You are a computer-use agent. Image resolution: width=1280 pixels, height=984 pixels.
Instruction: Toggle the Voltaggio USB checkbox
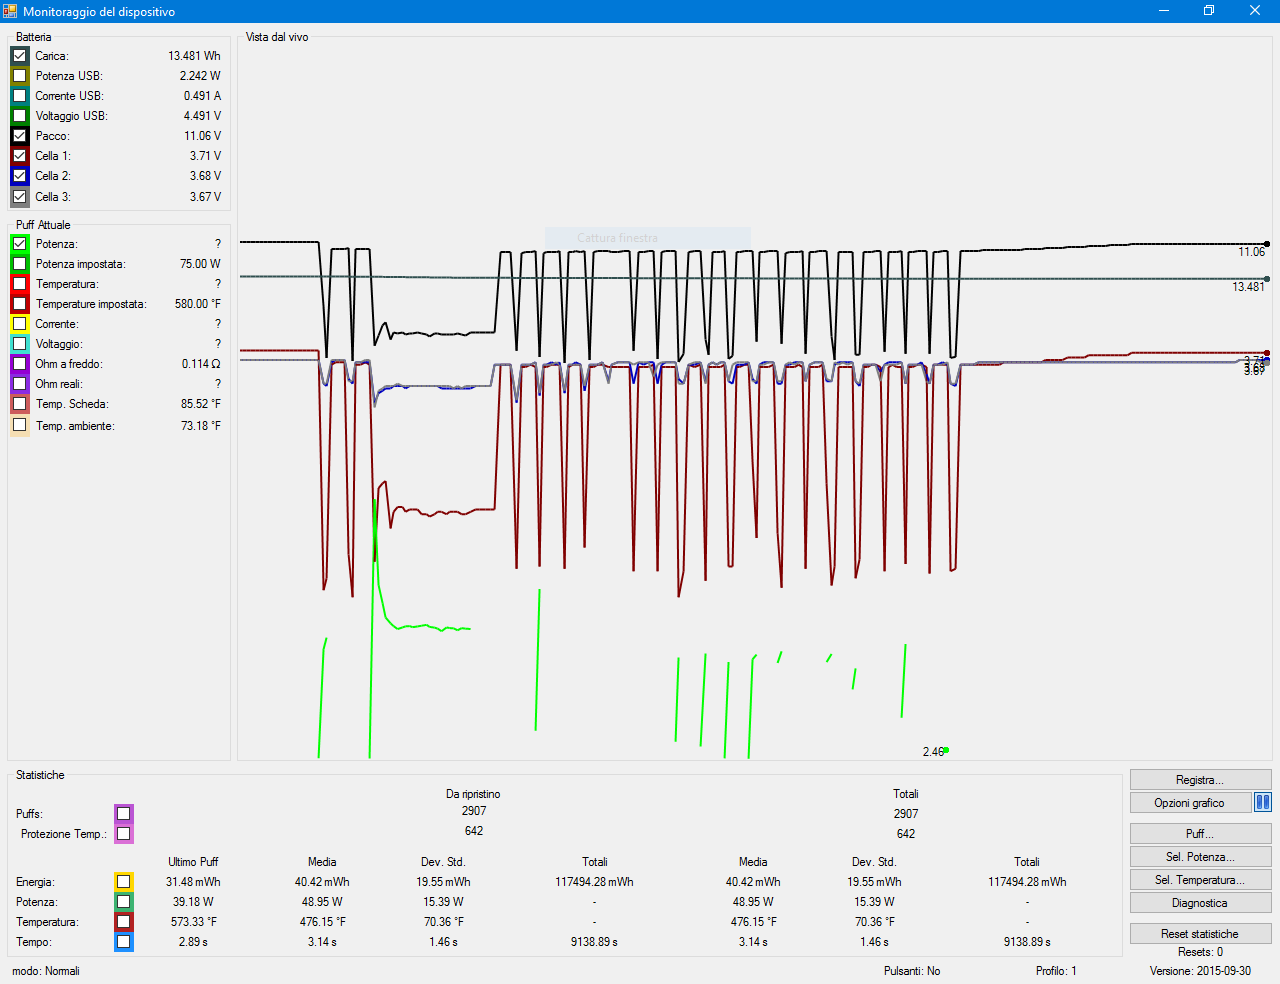coord(20,116)
